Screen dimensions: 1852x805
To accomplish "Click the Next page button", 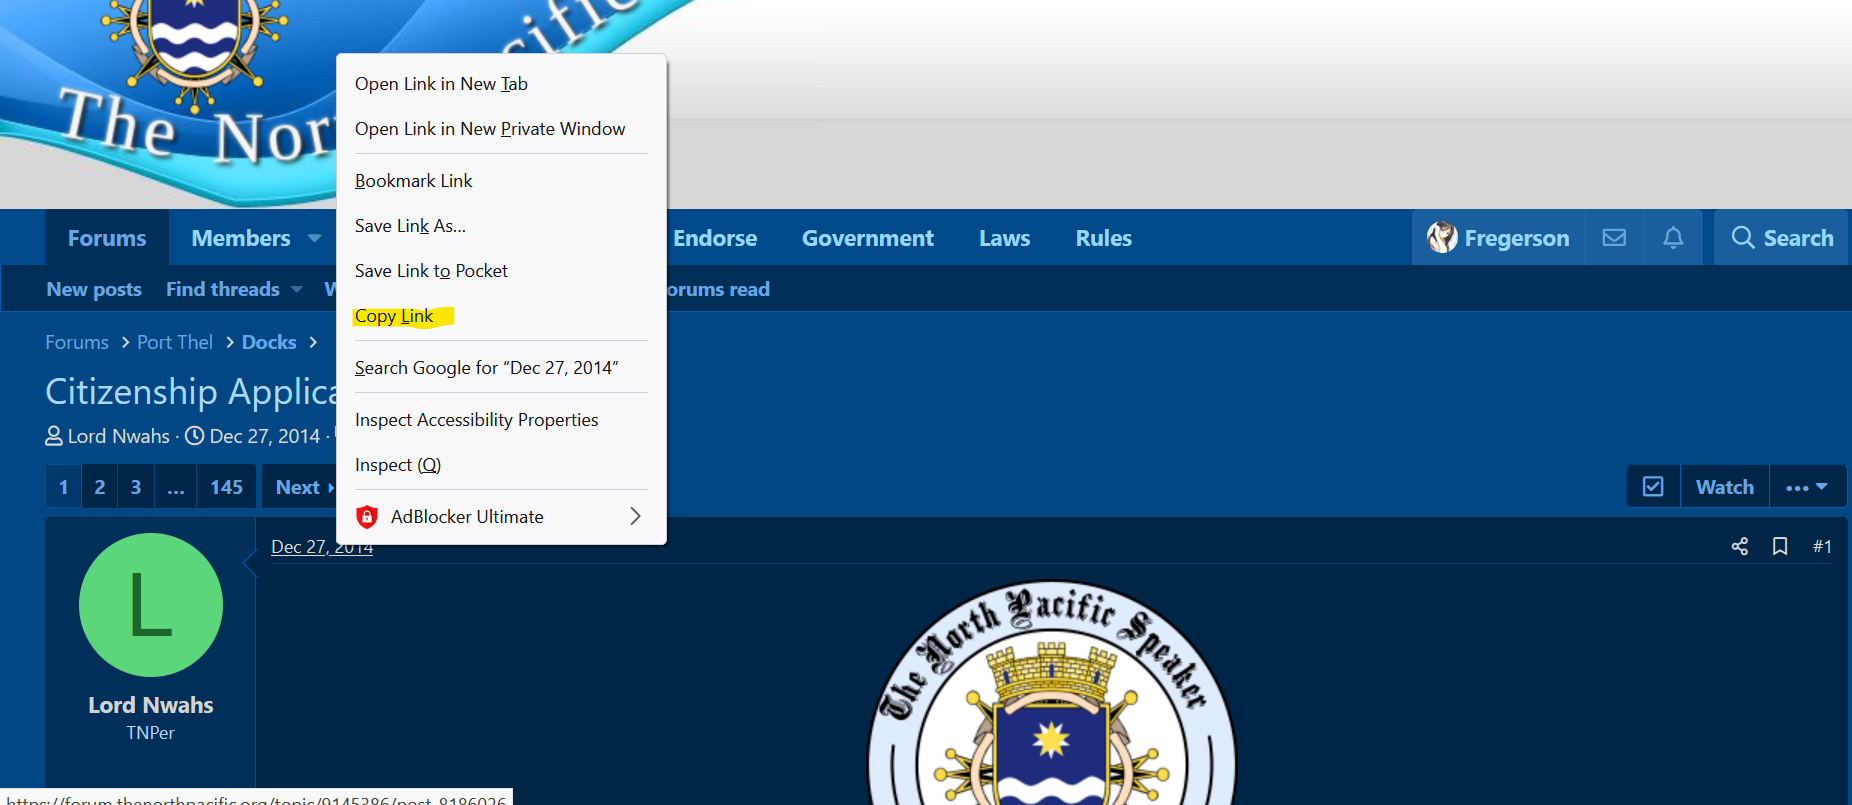I will pos(300,487).
